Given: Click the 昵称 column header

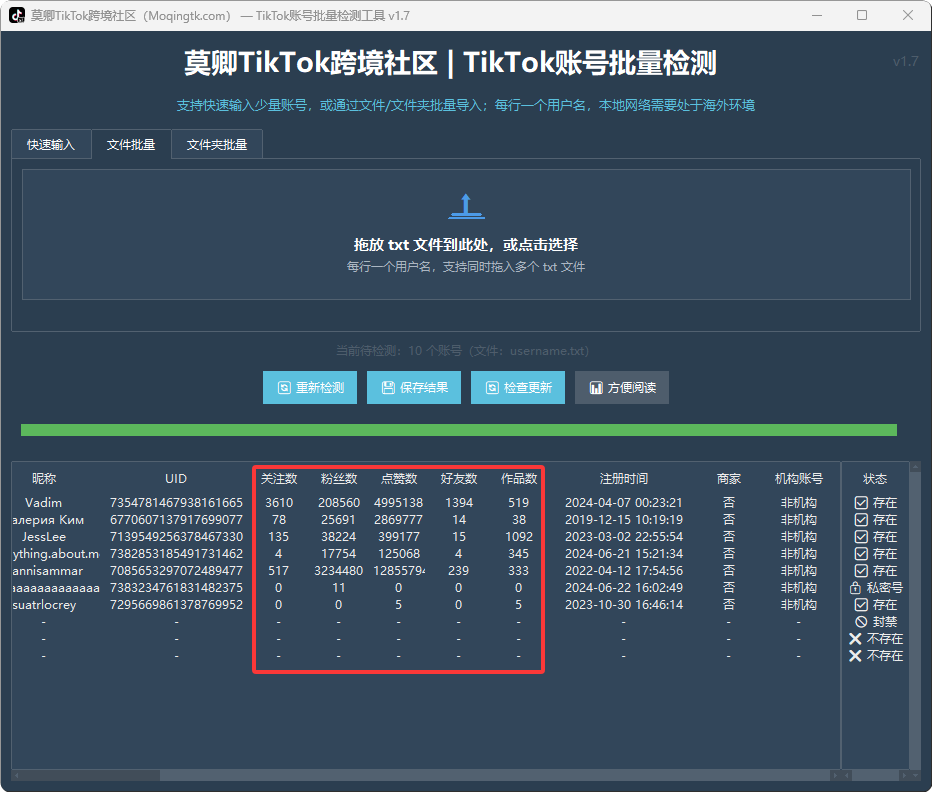Looking at the screenshot, I should tap(44, 479).
